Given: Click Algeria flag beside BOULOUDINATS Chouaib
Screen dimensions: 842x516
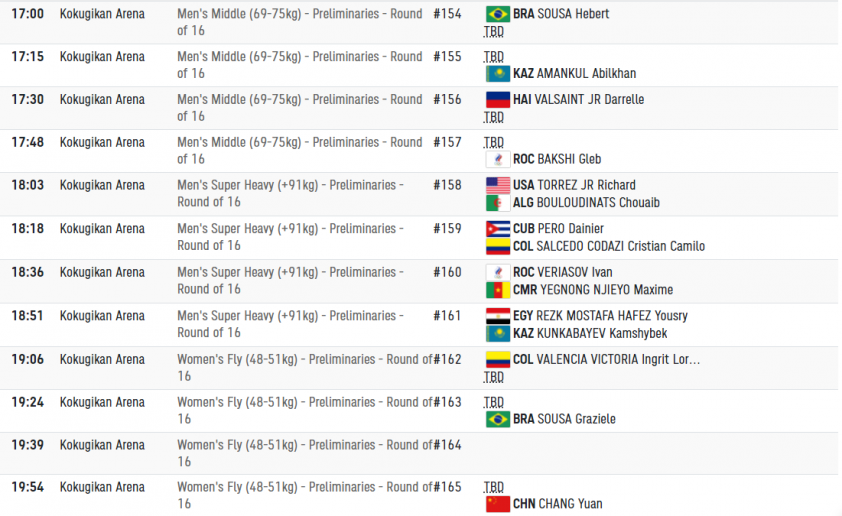Looking at the screenshot, I should [x=498, y=203].
